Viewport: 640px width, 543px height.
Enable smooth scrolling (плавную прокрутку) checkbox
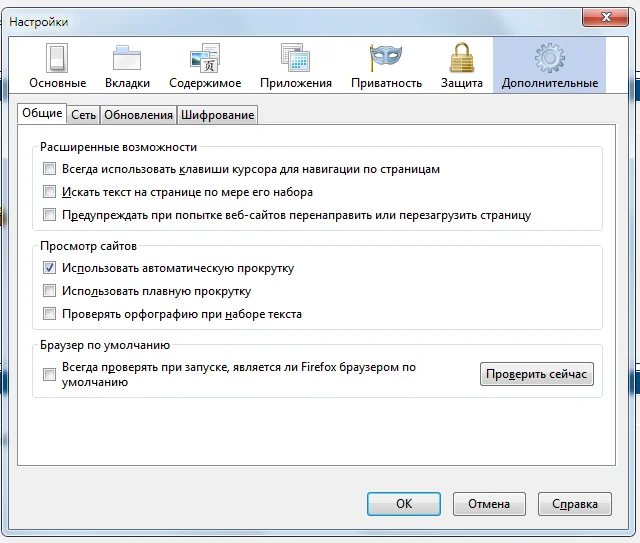click(50, 292)
